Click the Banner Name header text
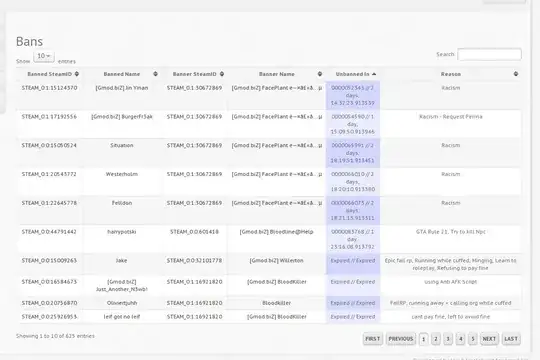 [277, 74]
